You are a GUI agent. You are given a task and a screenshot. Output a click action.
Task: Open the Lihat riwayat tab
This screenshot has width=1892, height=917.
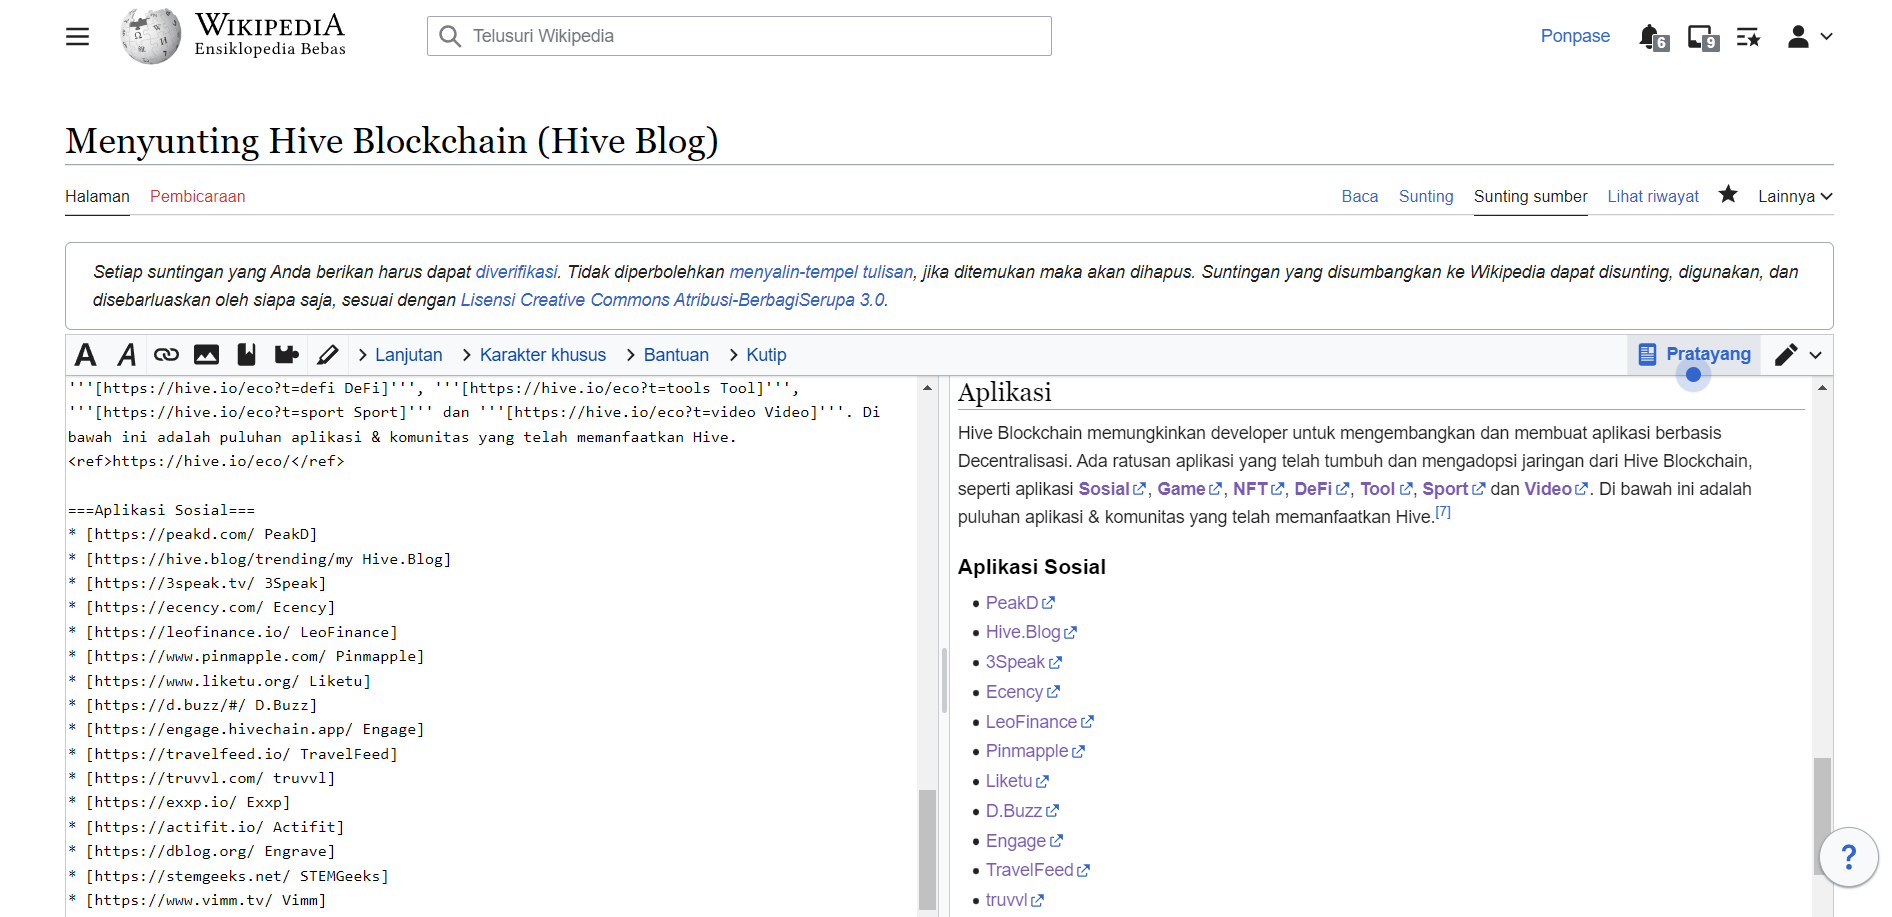coord(1652,196)
